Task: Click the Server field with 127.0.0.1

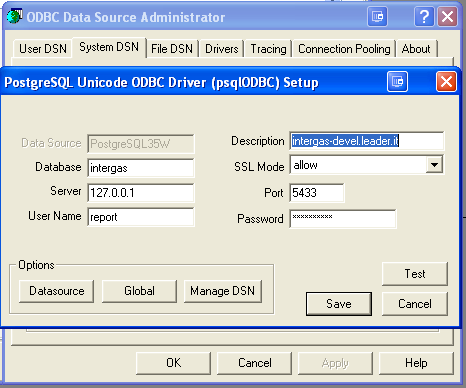Action: (x=141, y=192)
